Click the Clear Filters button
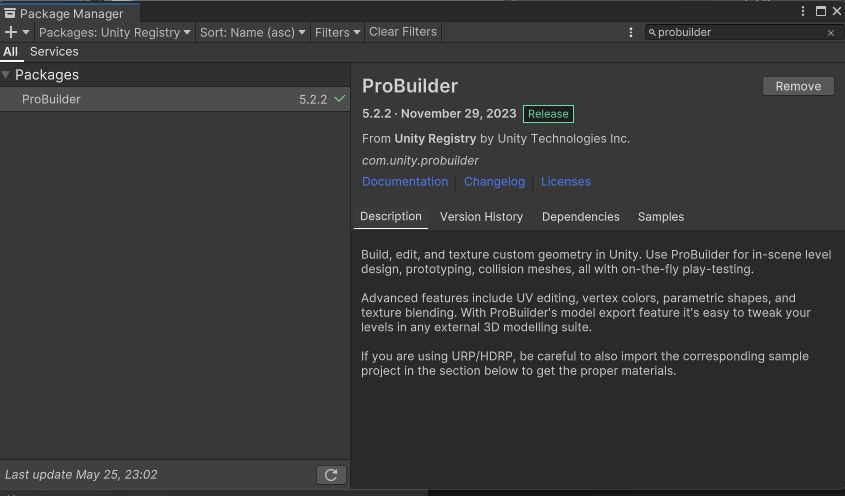Screen dimensions: 845x496 [403, 32]
